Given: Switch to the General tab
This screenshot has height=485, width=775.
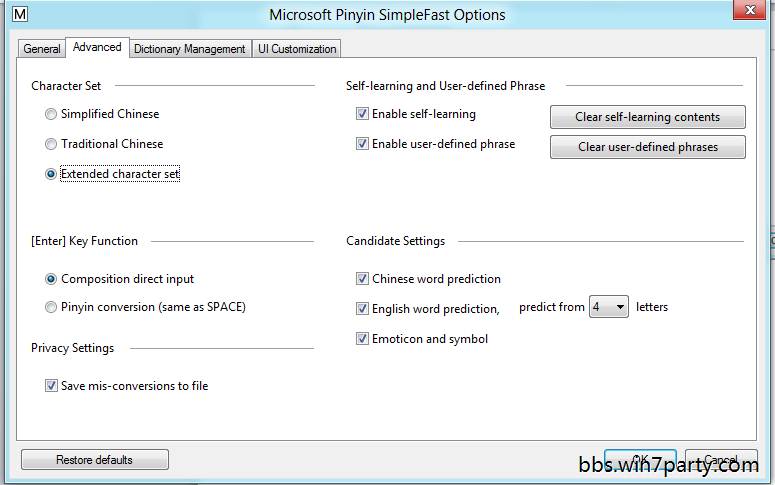Looking at the screenshot, I should coord(42,48).
